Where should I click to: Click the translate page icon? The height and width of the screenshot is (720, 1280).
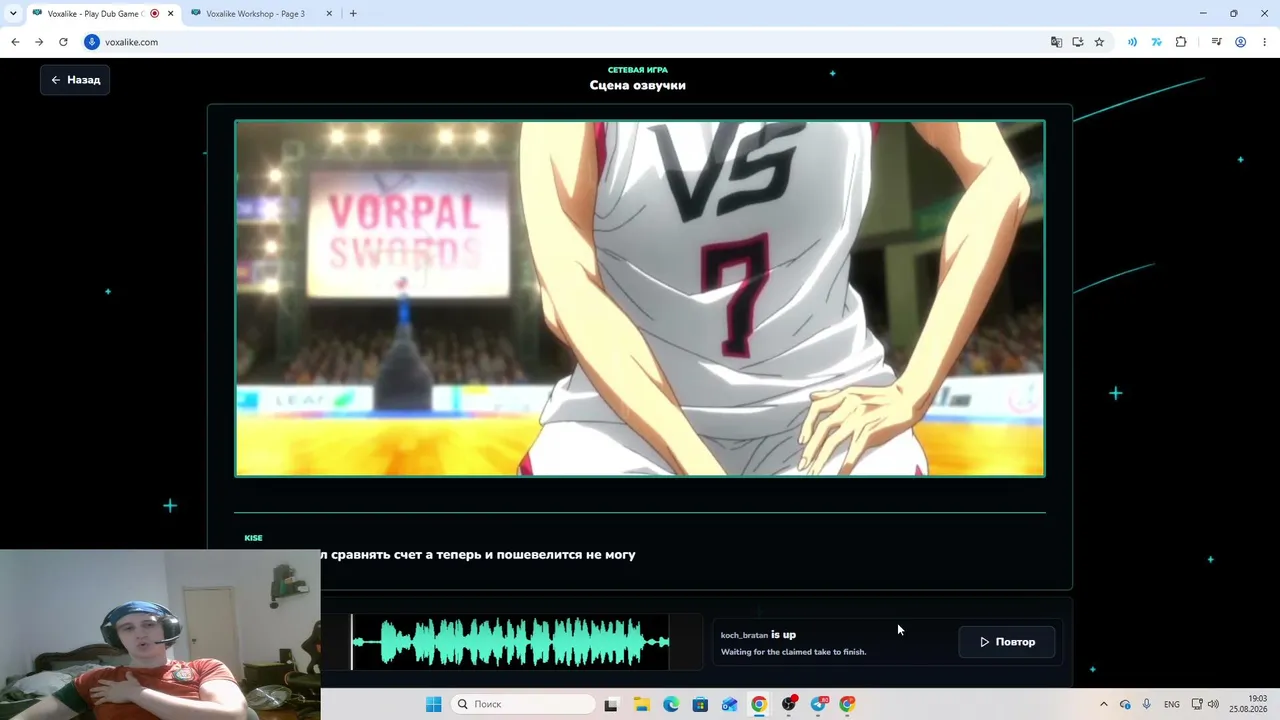tap(1056, 42)
